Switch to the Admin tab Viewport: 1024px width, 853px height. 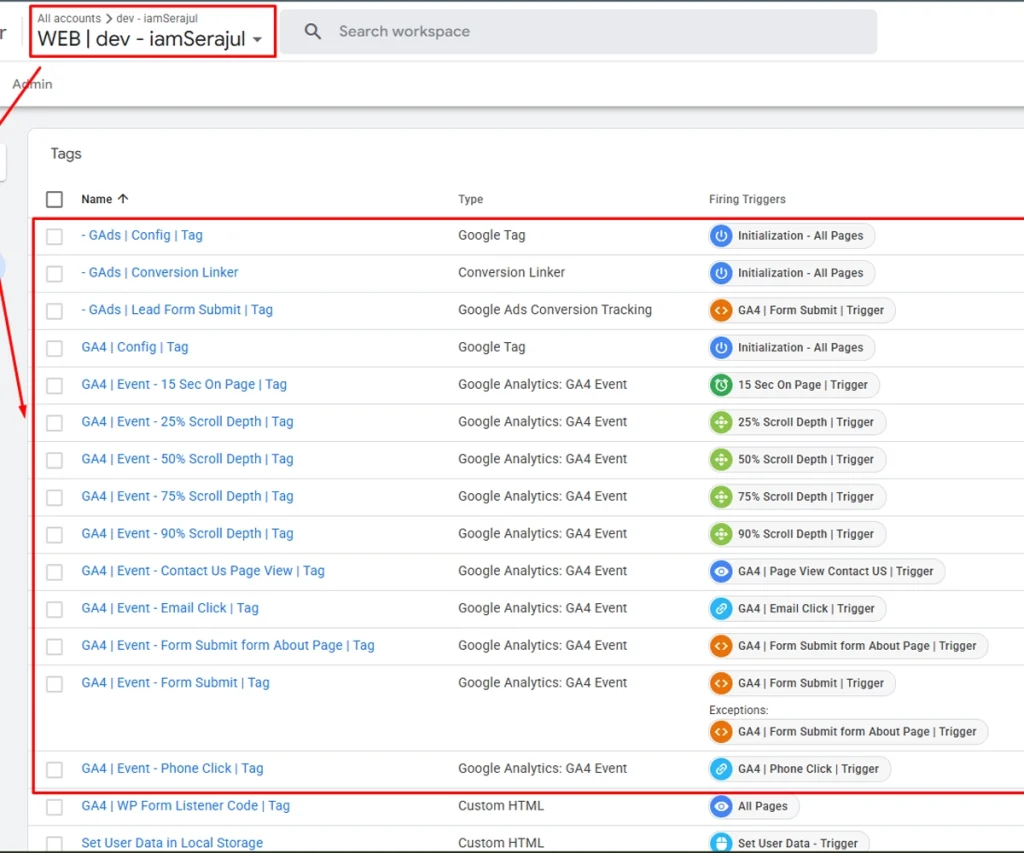click(x=32, y=84)
